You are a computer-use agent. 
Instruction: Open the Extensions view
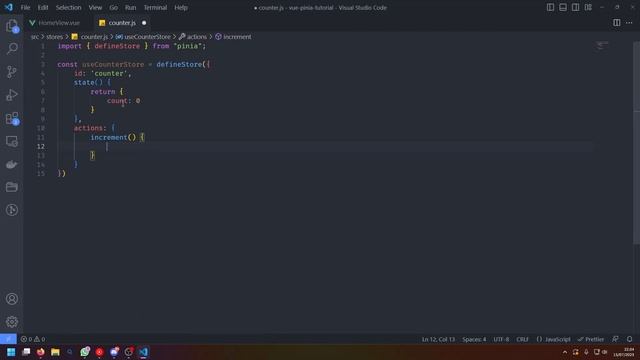[x=12, y=118]
